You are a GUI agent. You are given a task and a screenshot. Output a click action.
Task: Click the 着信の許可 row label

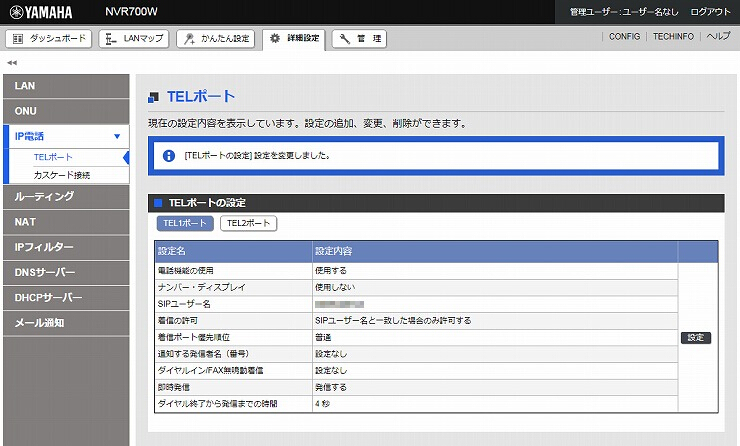pyautogui.click(x=177, y=320)
